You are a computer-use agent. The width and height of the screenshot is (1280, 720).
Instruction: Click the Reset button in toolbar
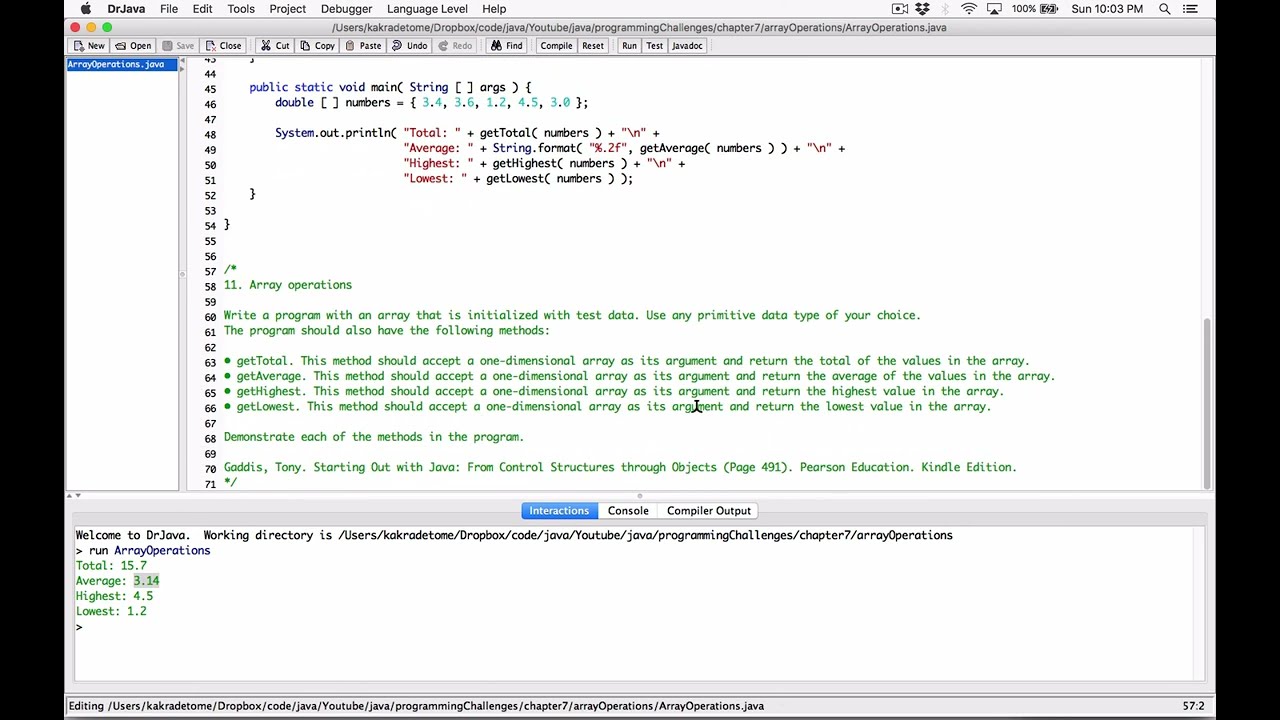(x=593, y=46)
